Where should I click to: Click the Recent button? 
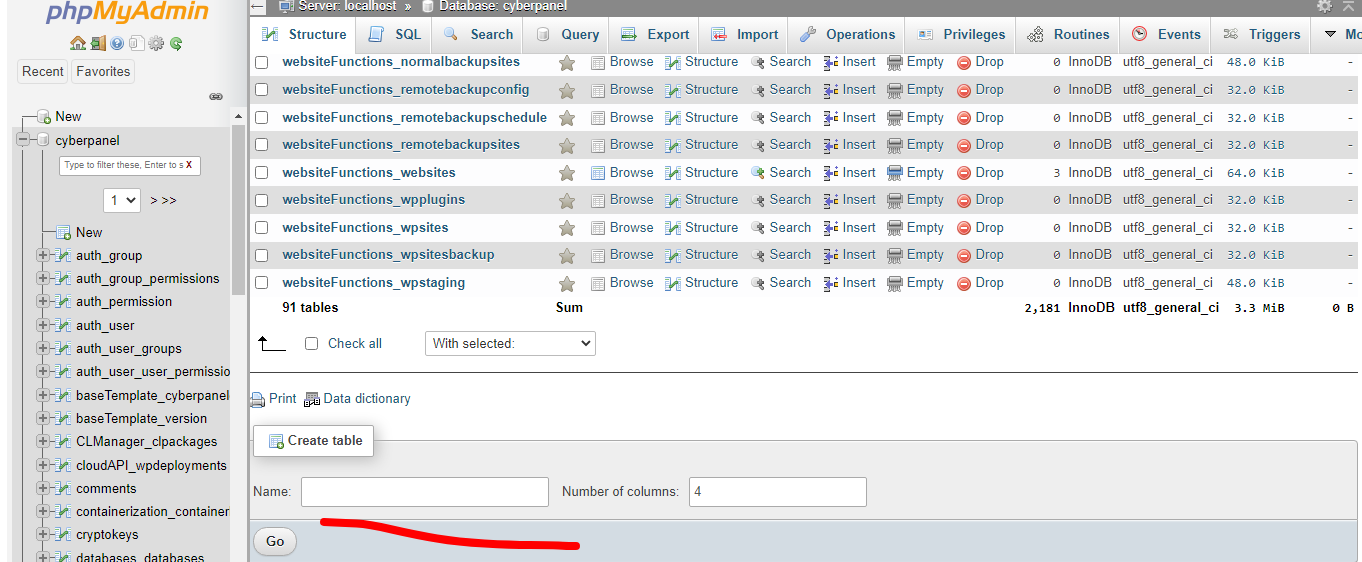pyautogui.click(x=43, y=72)
